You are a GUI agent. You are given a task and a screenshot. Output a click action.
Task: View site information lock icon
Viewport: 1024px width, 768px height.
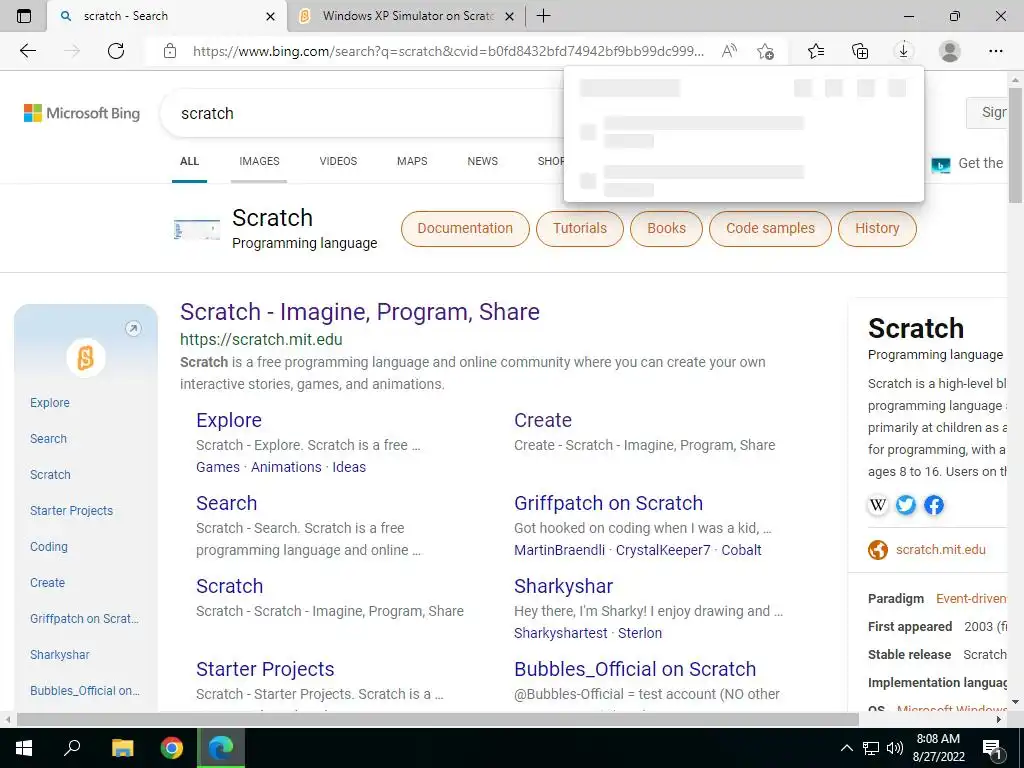170,51
